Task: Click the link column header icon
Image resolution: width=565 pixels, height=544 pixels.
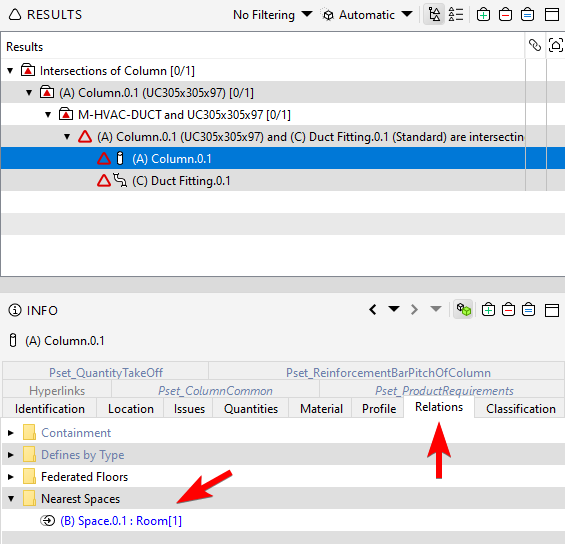Action: point(535,45)
